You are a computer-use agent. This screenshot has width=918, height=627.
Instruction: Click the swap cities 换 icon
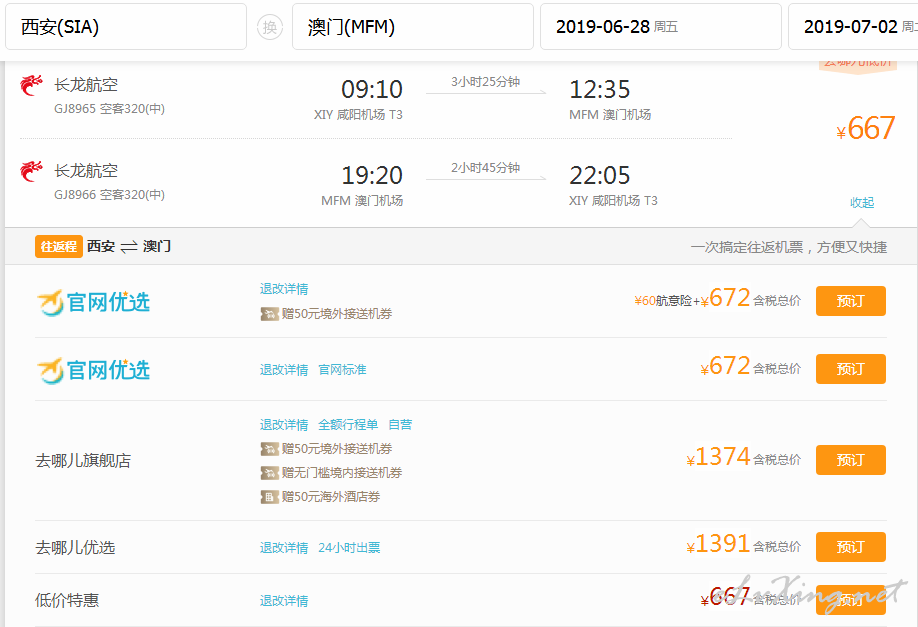[270, 27]
